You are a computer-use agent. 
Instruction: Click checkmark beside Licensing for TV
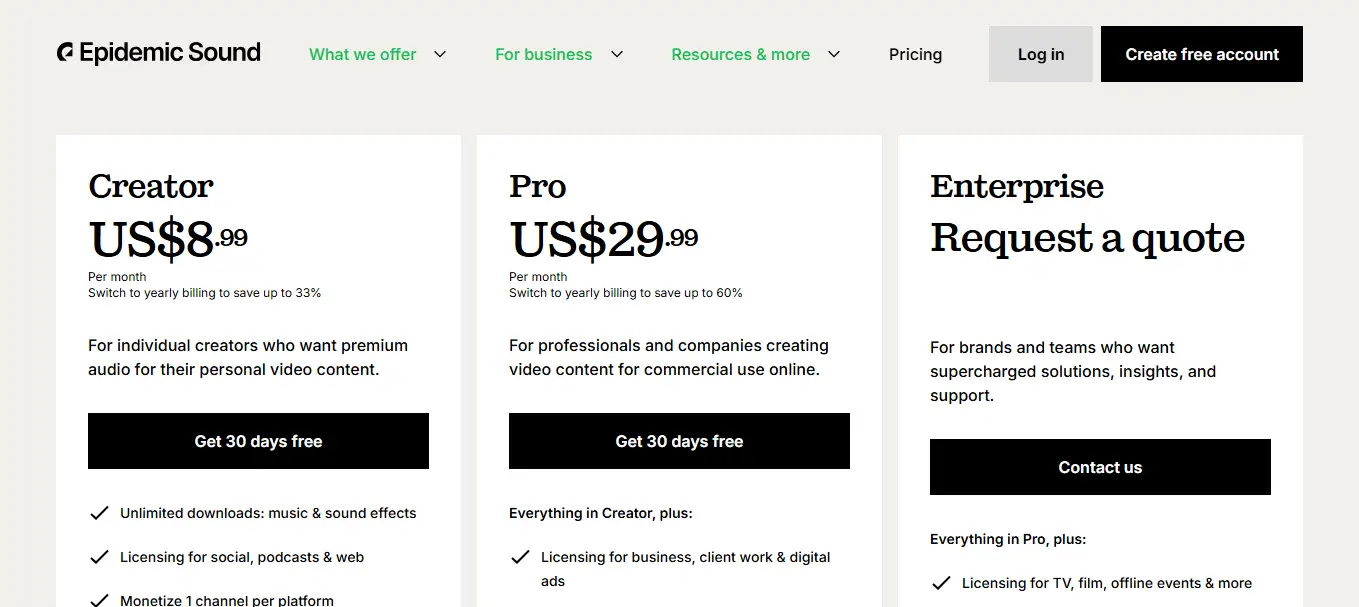click(x=941, y=583)
